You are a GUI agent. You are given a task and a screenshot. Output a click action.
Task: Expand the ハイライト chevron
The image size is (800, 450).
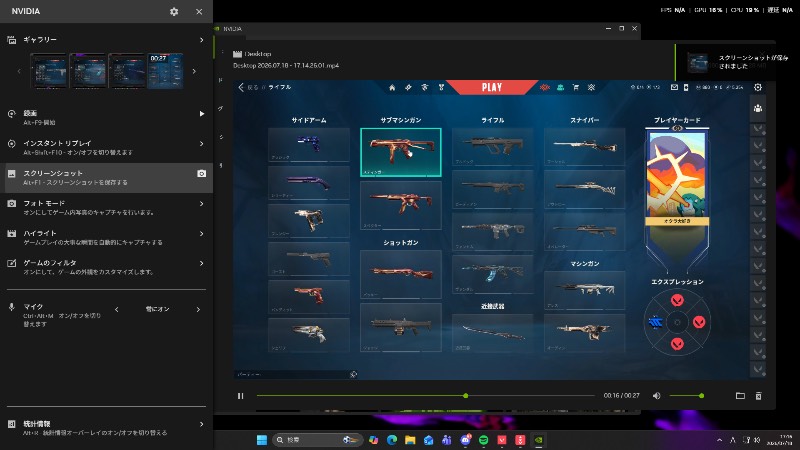click(202, 234)
